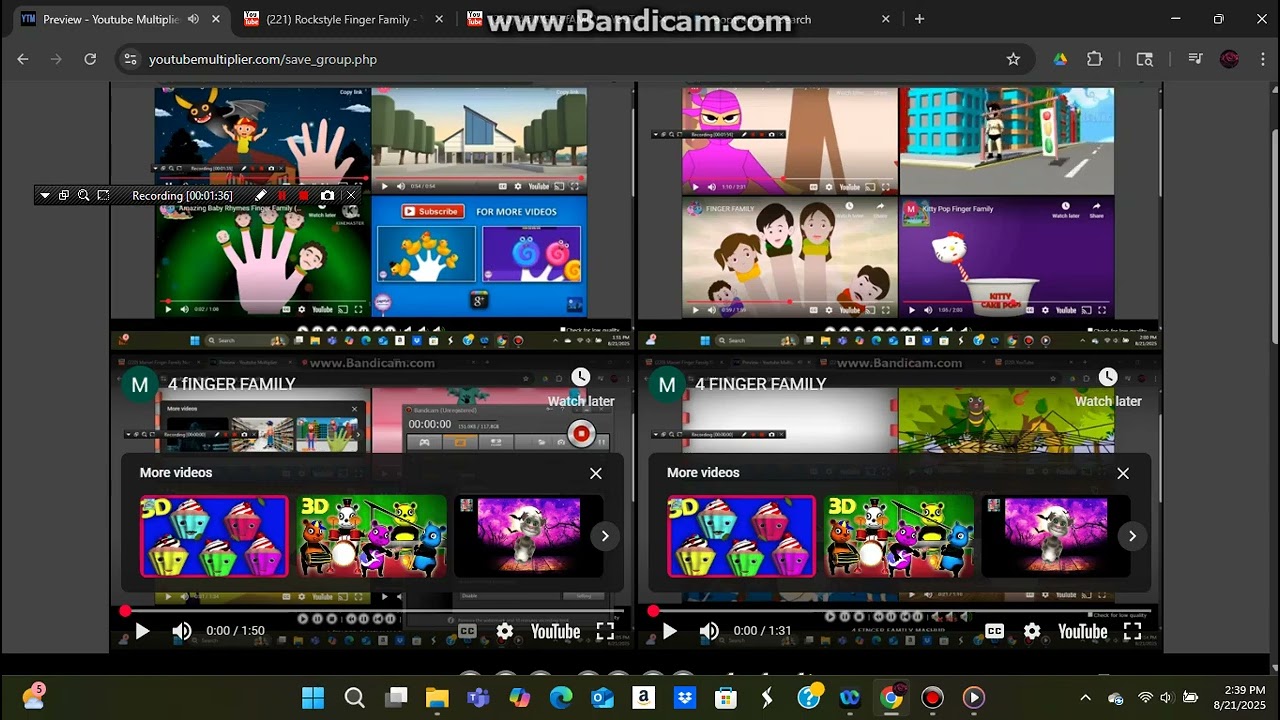The height and width of the screenshot is (720, 1280).
Task: Show next suggestions in left More videos
Action: [x=605, y=536]
